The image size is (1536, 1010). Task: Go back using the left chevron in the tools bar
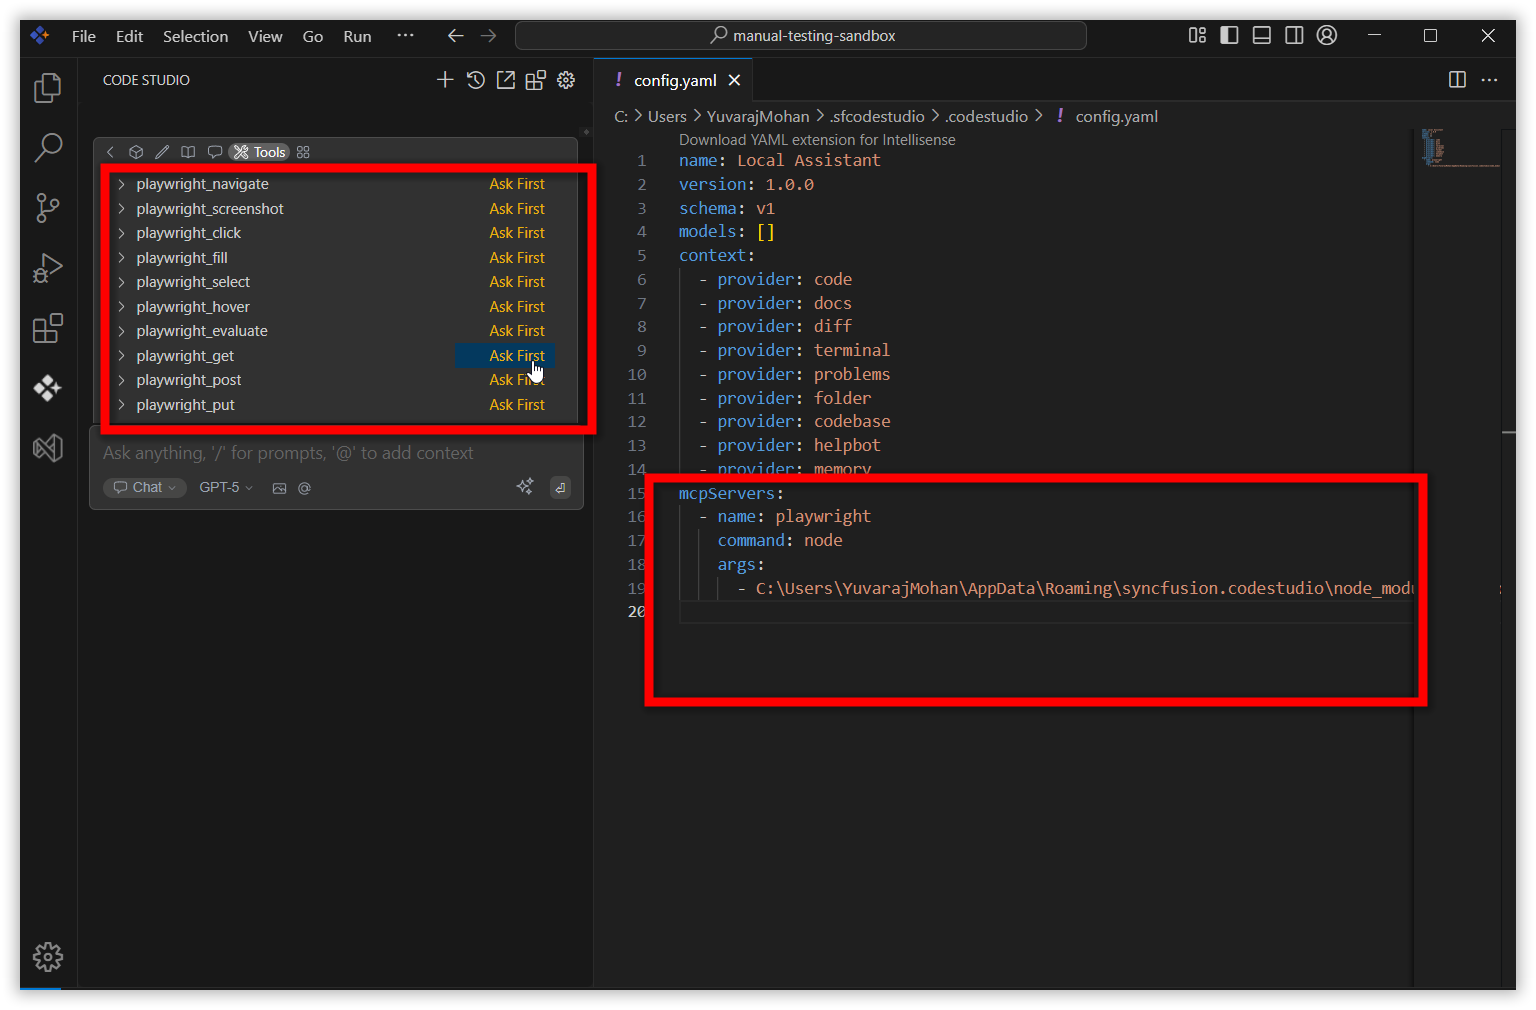pos(110,152)
